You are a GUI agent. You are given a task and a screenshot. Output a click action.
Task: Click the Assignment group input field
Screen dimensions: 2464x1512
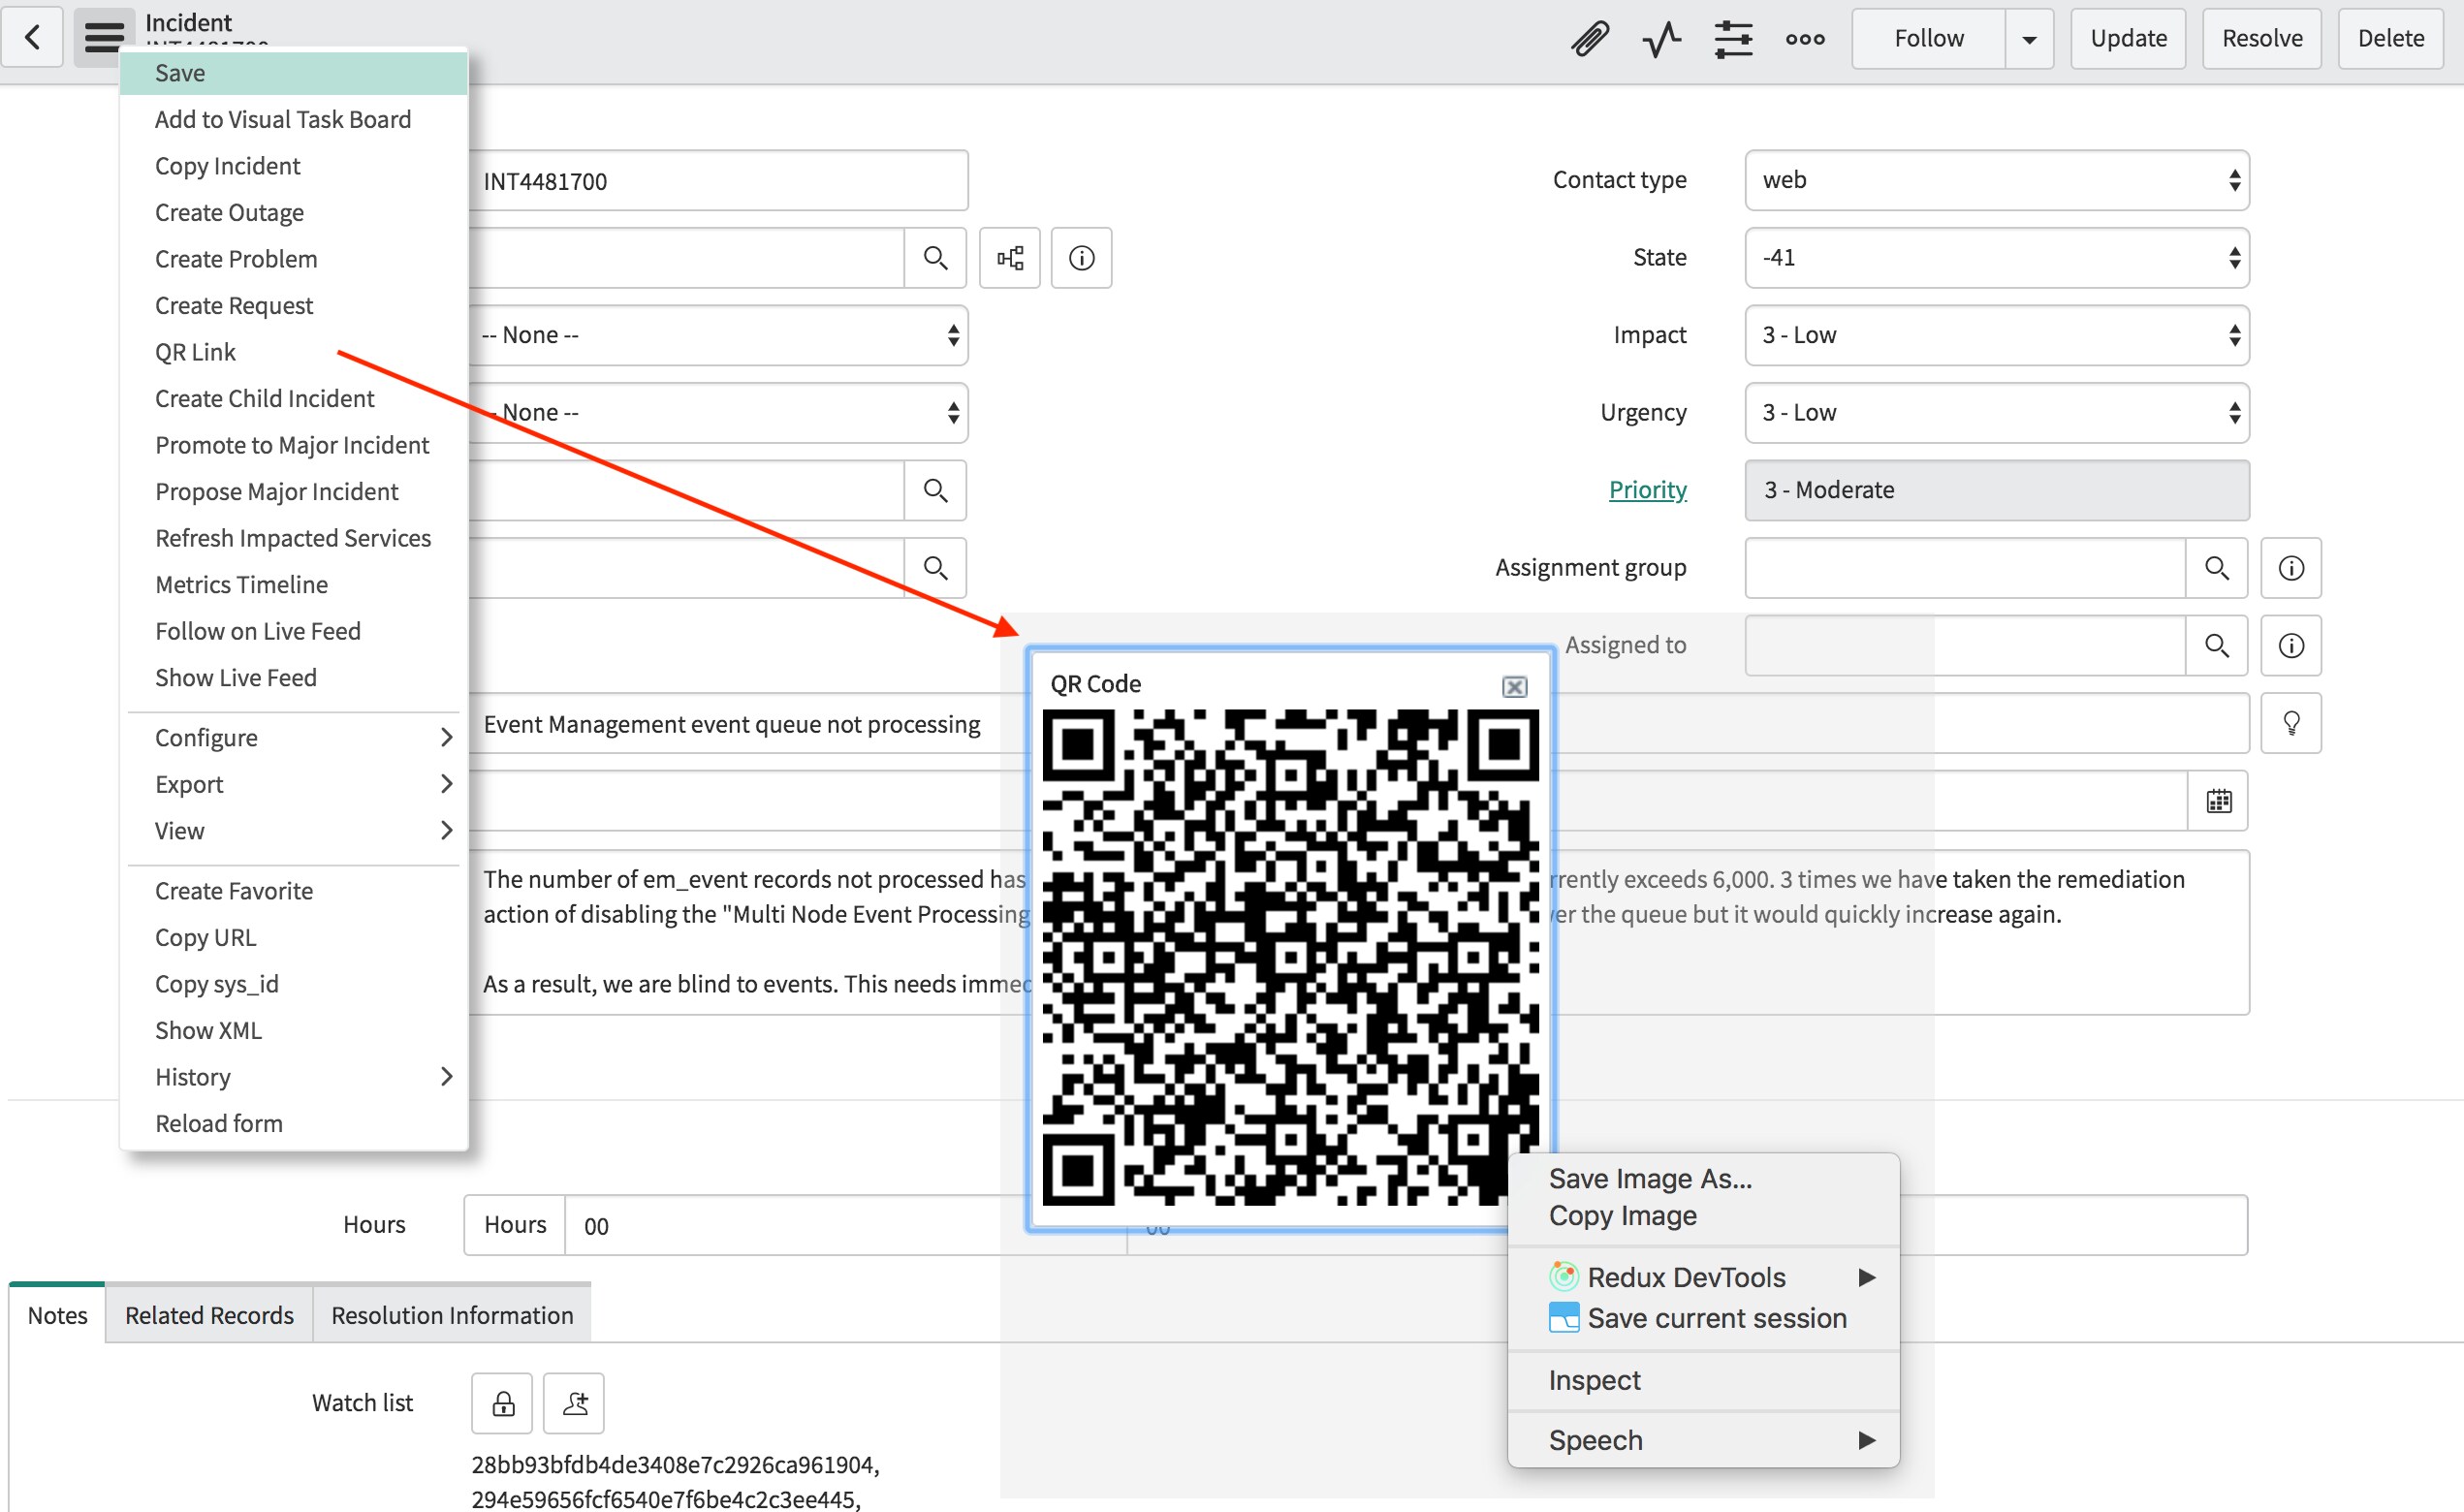(1965, 568)
